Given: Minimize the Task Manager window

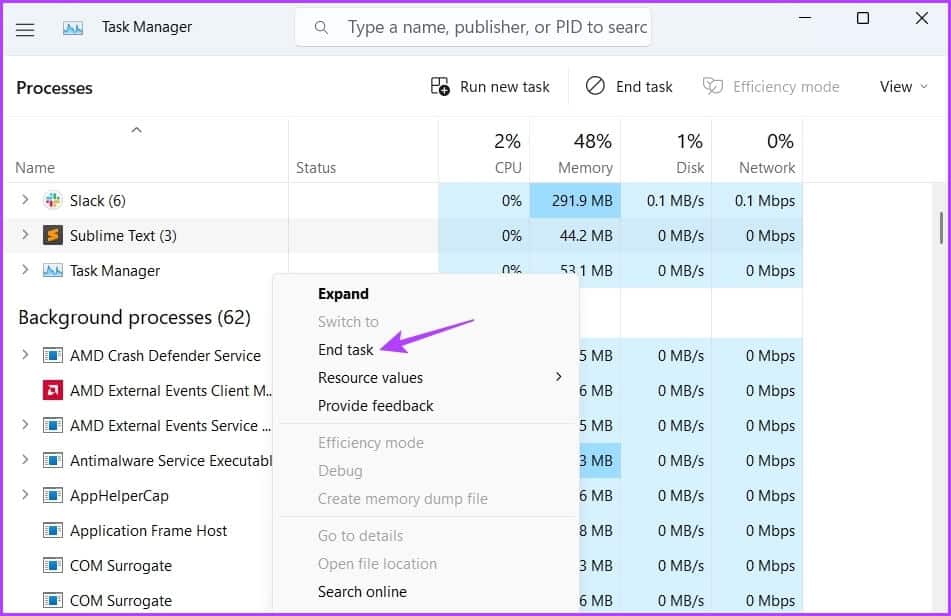Looking at the screenshot, I should (805, 18).
